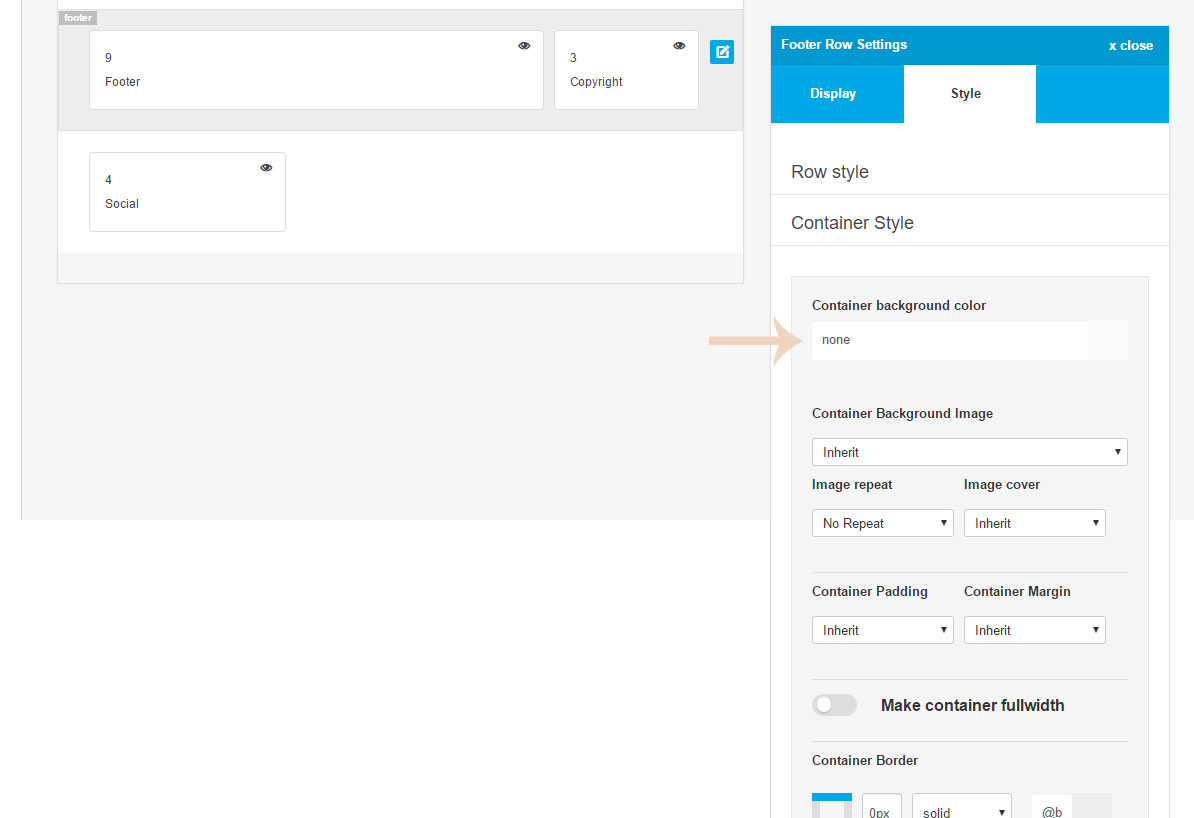
Task: Click the color swatch beside the background color field
Action: point(1107,340)
